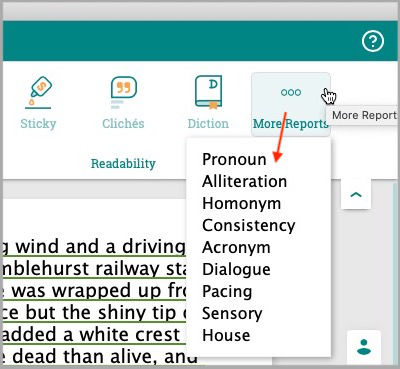Click the text 'dead than alive, and'
This screenshot has height=369, width=400.
point(105,357)
